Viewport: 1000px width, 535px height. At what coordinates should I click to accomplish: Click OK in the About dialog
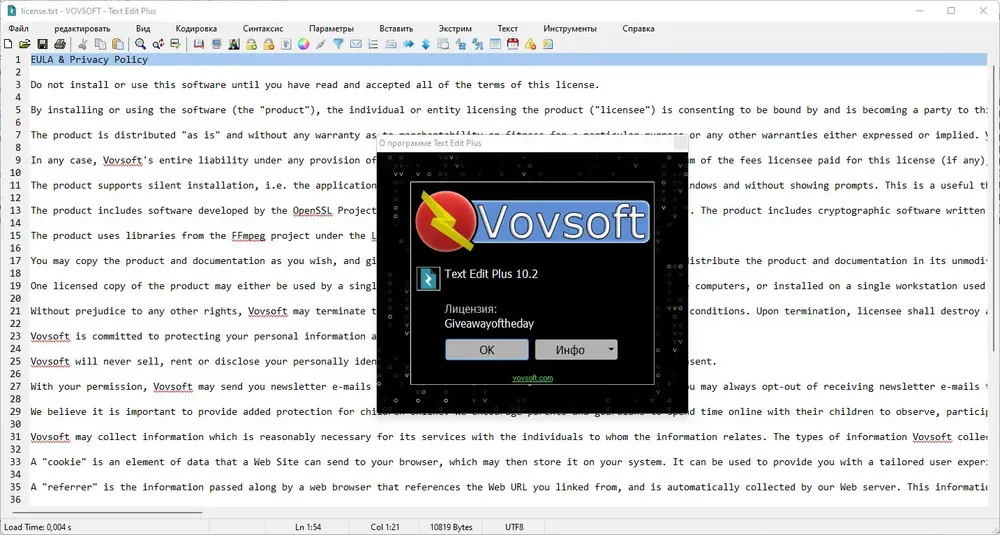click(x=487, y=349)
